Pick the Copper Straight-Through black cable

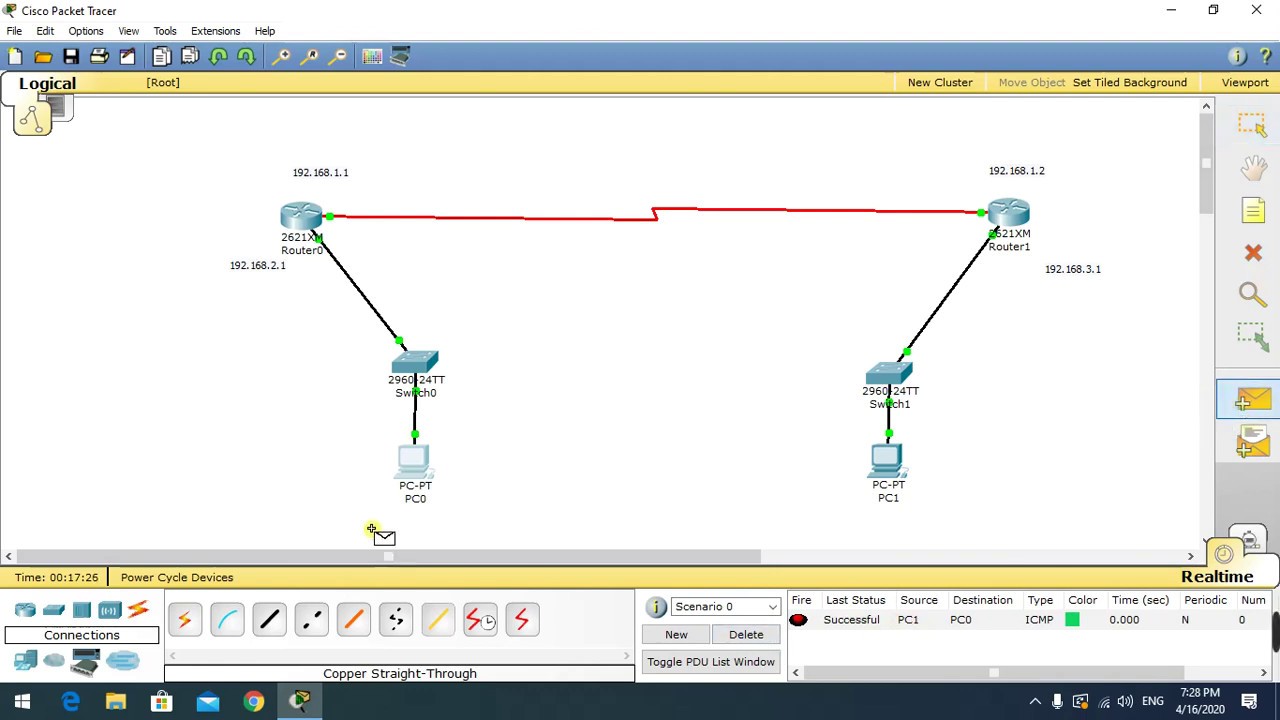pos(269,620)
